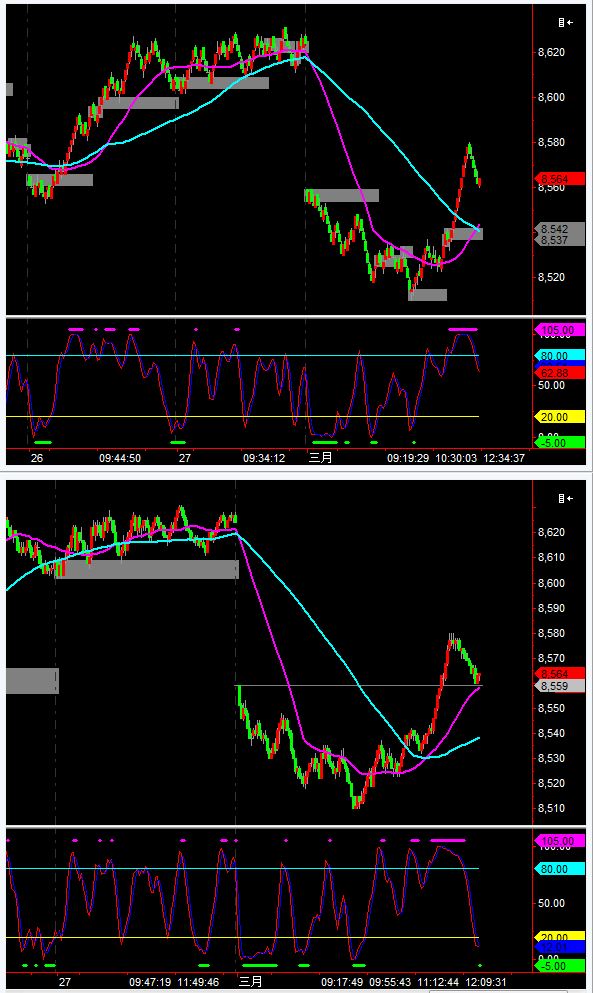Click the 09:19:29 label on the upper time axis
The height and width of the screenshot is (993, 593).
tap(409, 458)
